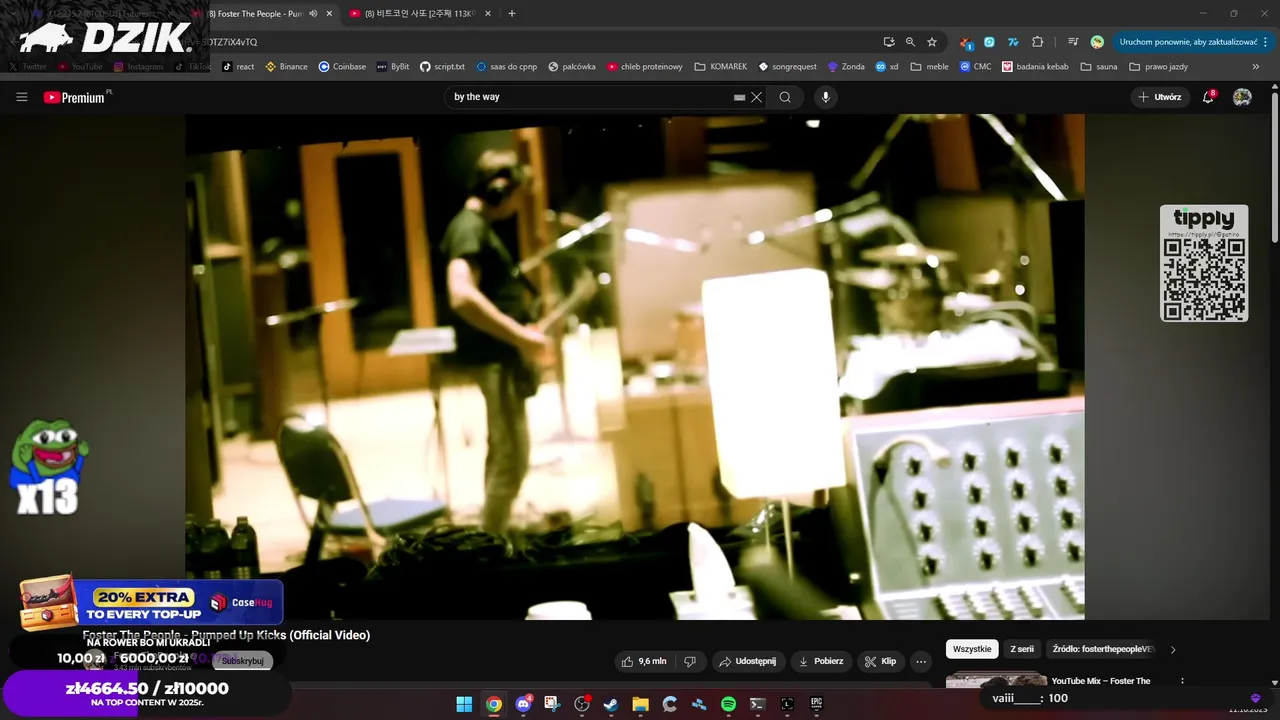This screenshot has width=1280, height=720.
Task: Go to YouTube Premium home logo
Action: point(75,97)
